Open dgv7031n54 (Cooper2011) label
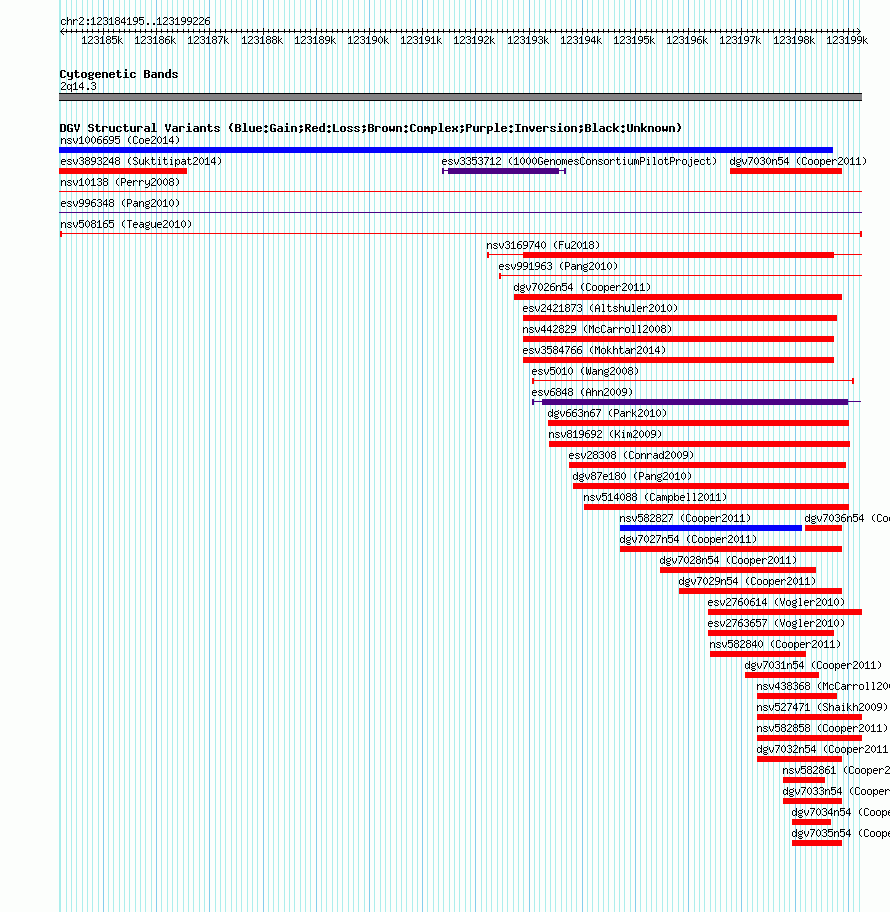The image size is (890, 912). coord(813,664)
